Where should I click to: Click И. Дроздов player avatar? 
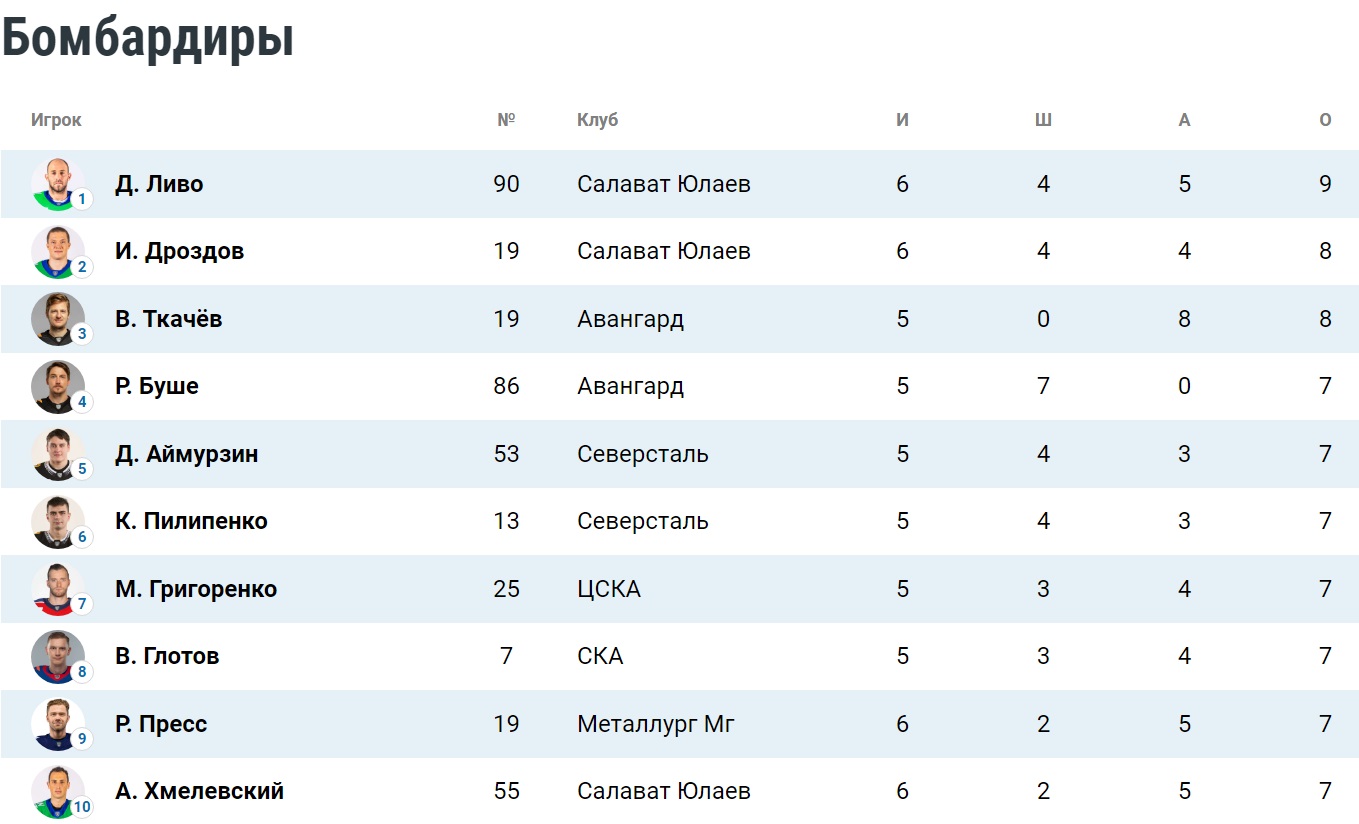tap(58, 251)
